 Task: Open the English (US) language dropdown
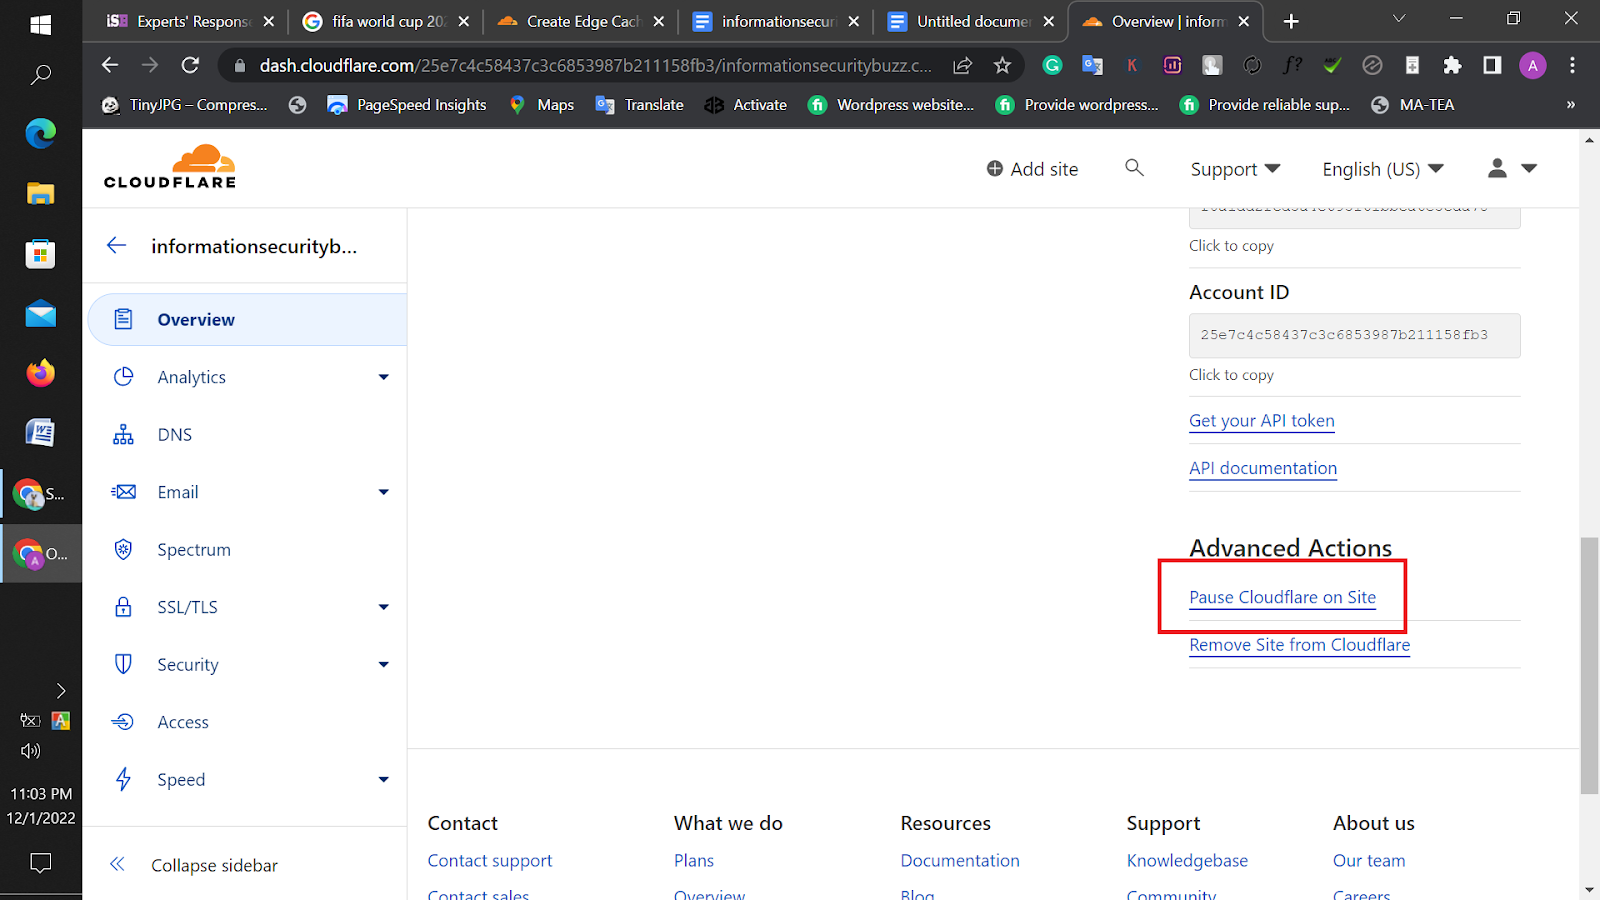1383,169
